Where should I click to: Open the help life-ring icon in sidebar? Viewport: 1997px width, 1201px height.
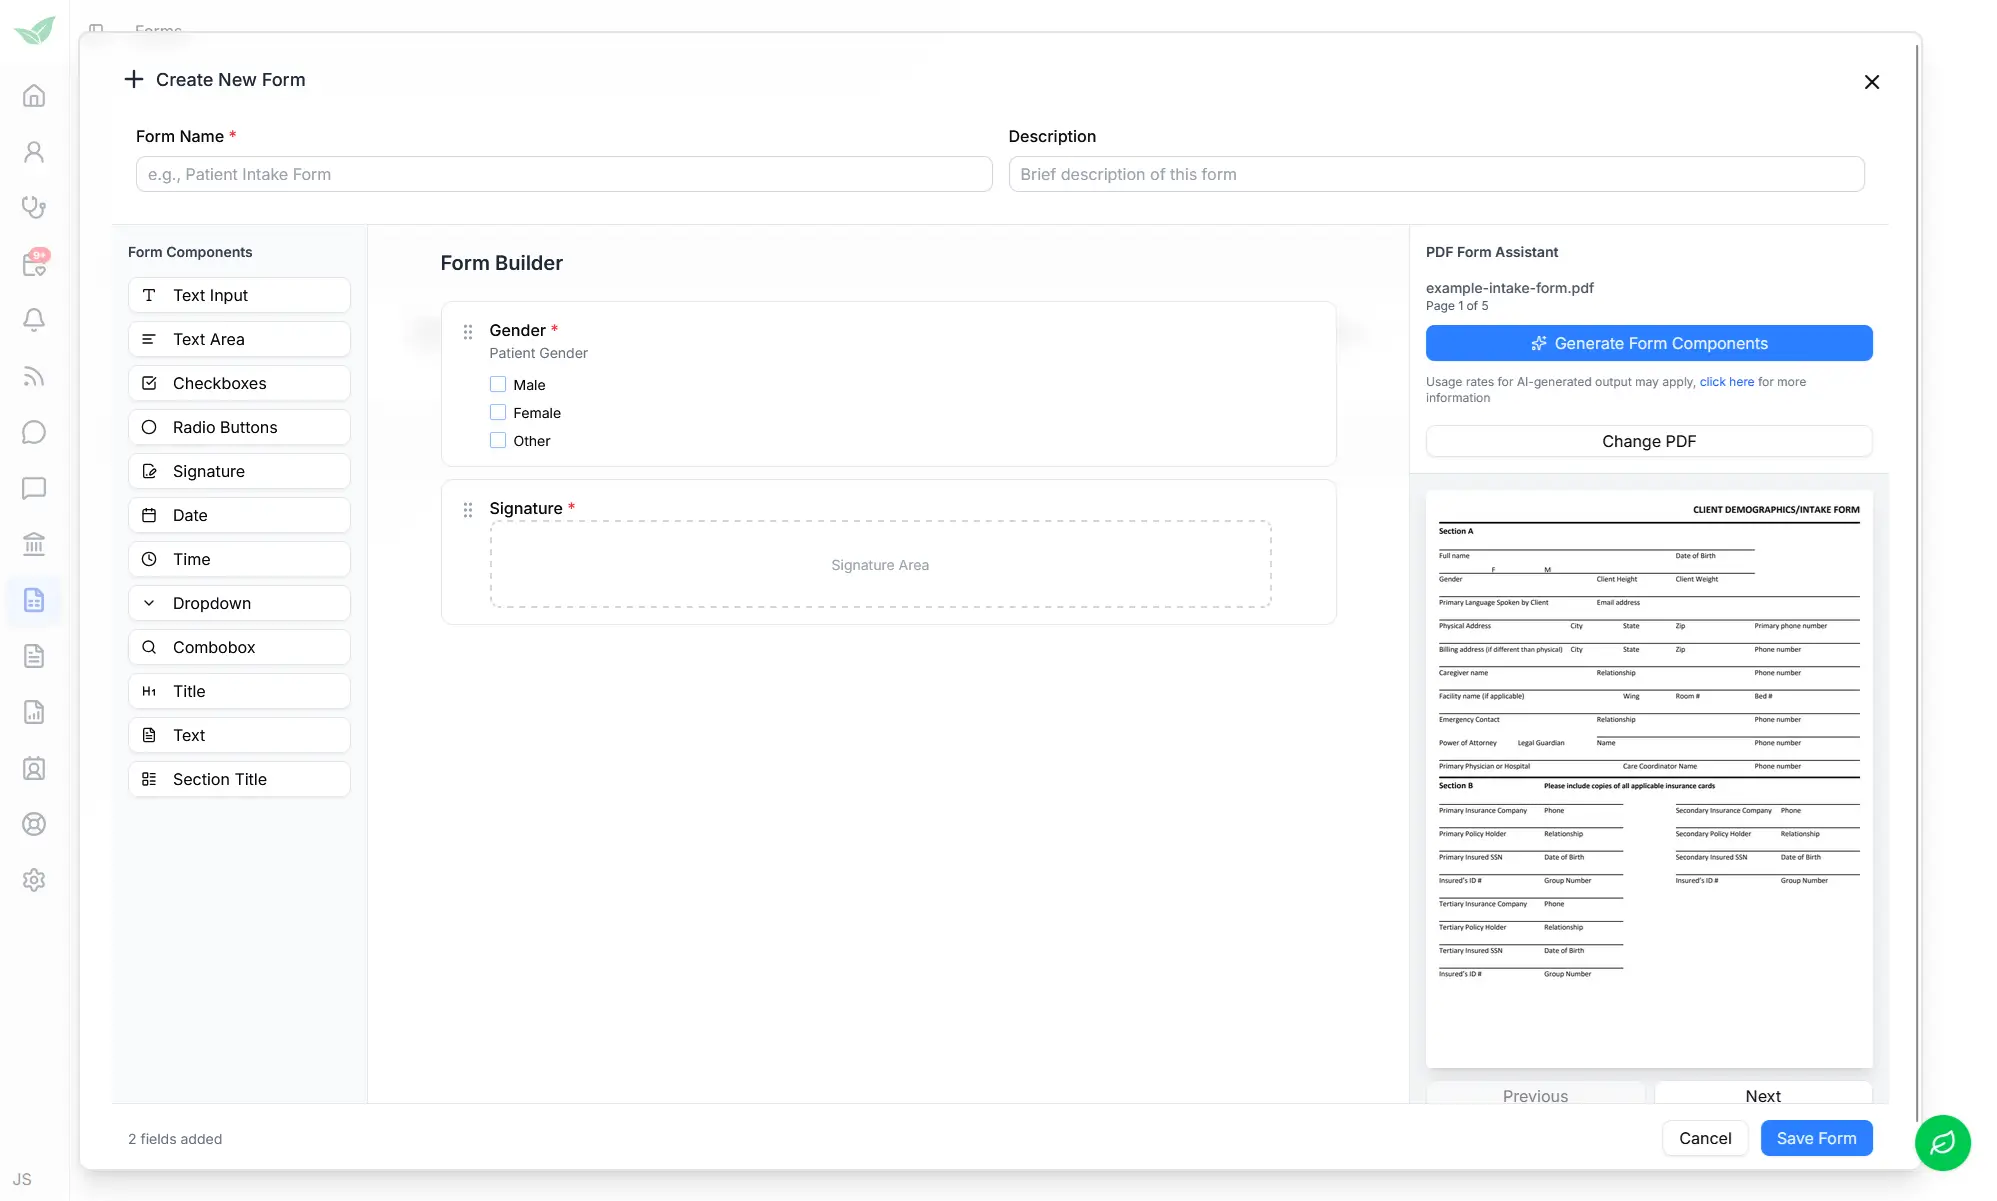[34, 824]
